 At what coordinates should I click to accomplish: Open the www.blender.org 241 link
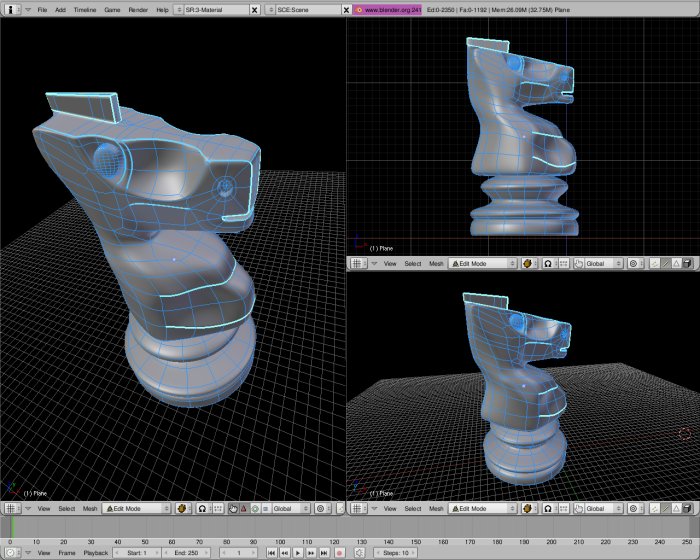coord(388,9)
